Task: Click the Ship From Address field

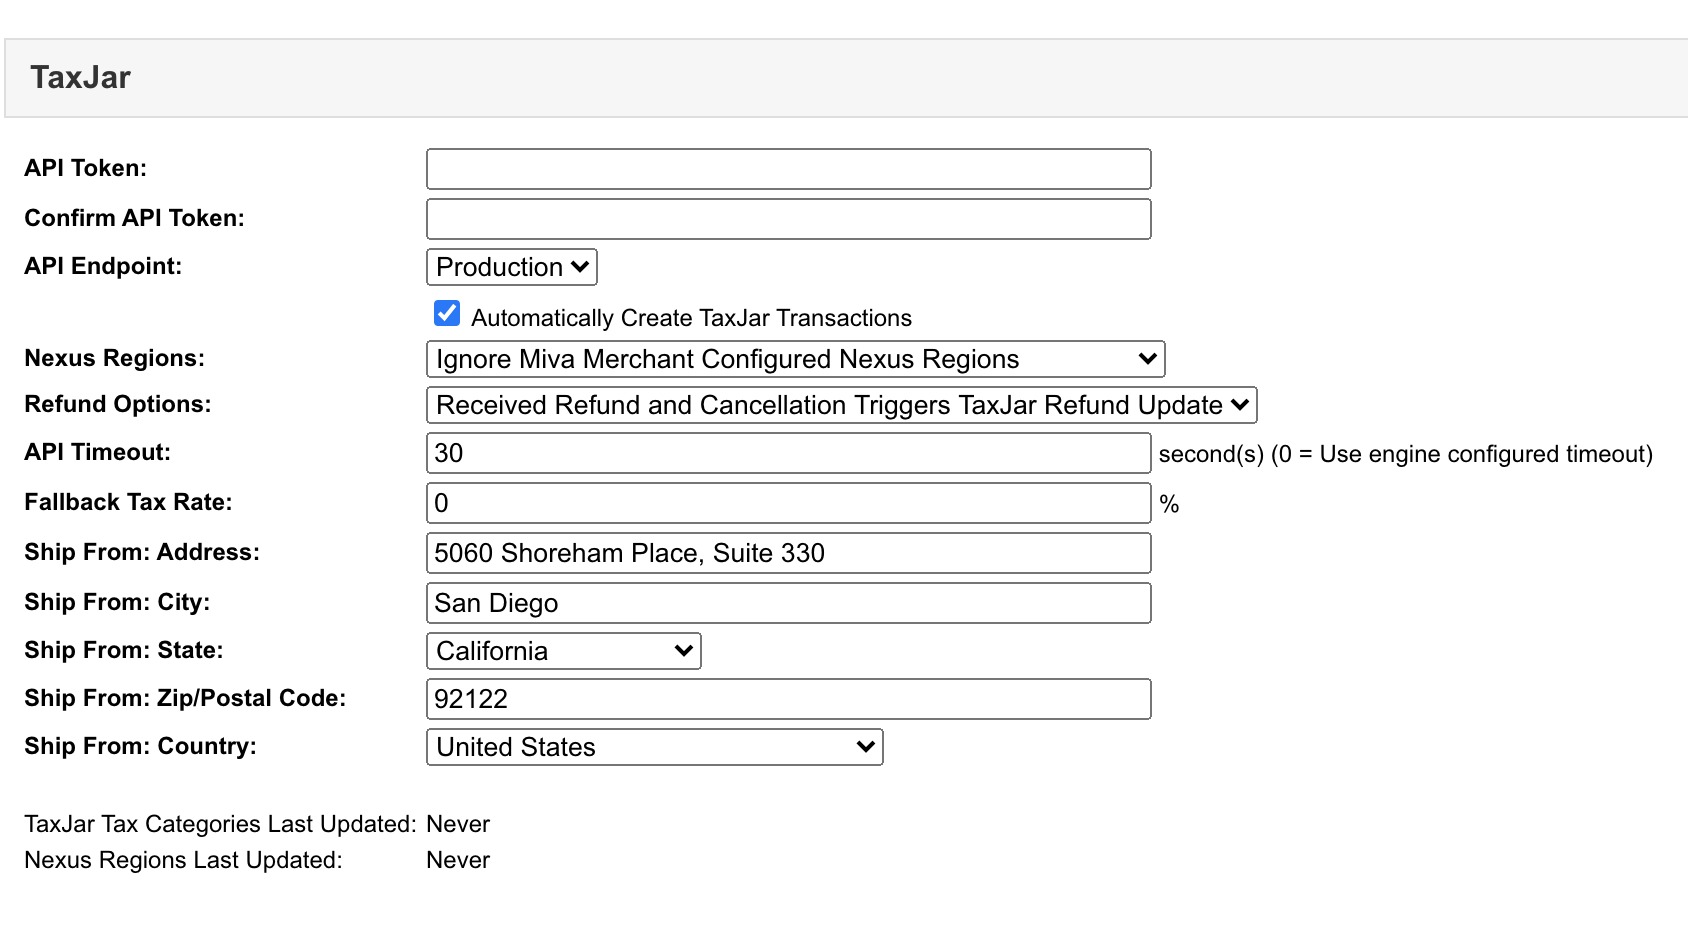Action: click(x=788, y=552)
